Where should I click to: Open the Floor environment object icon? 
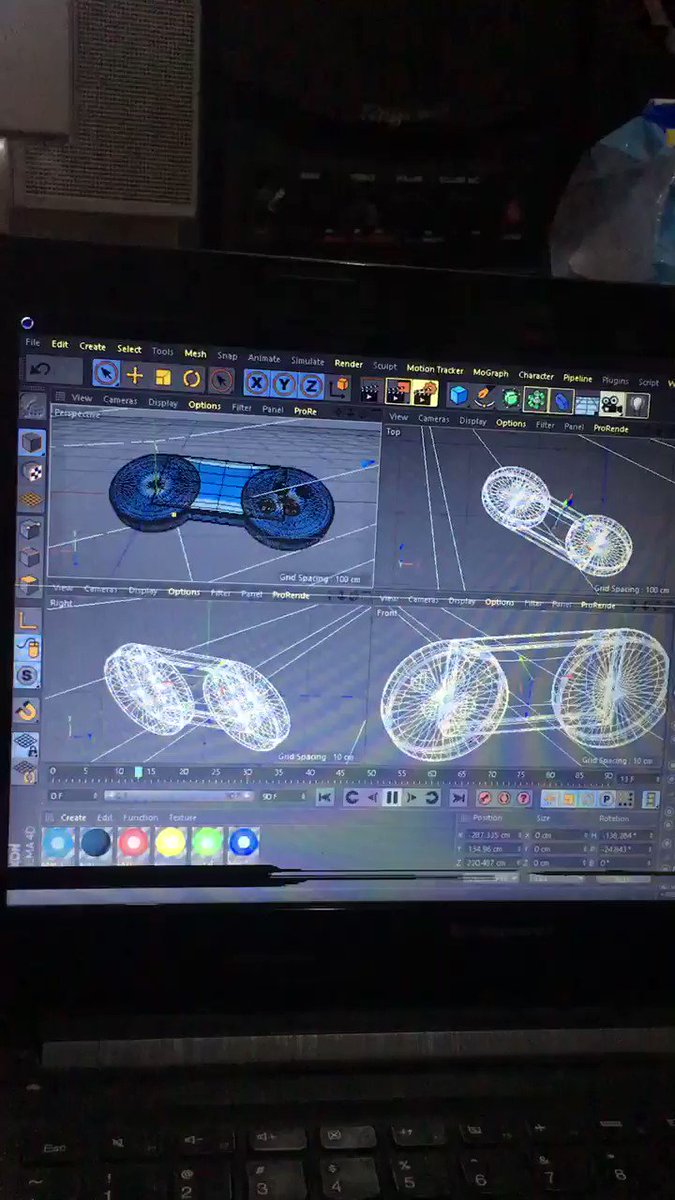587,403
